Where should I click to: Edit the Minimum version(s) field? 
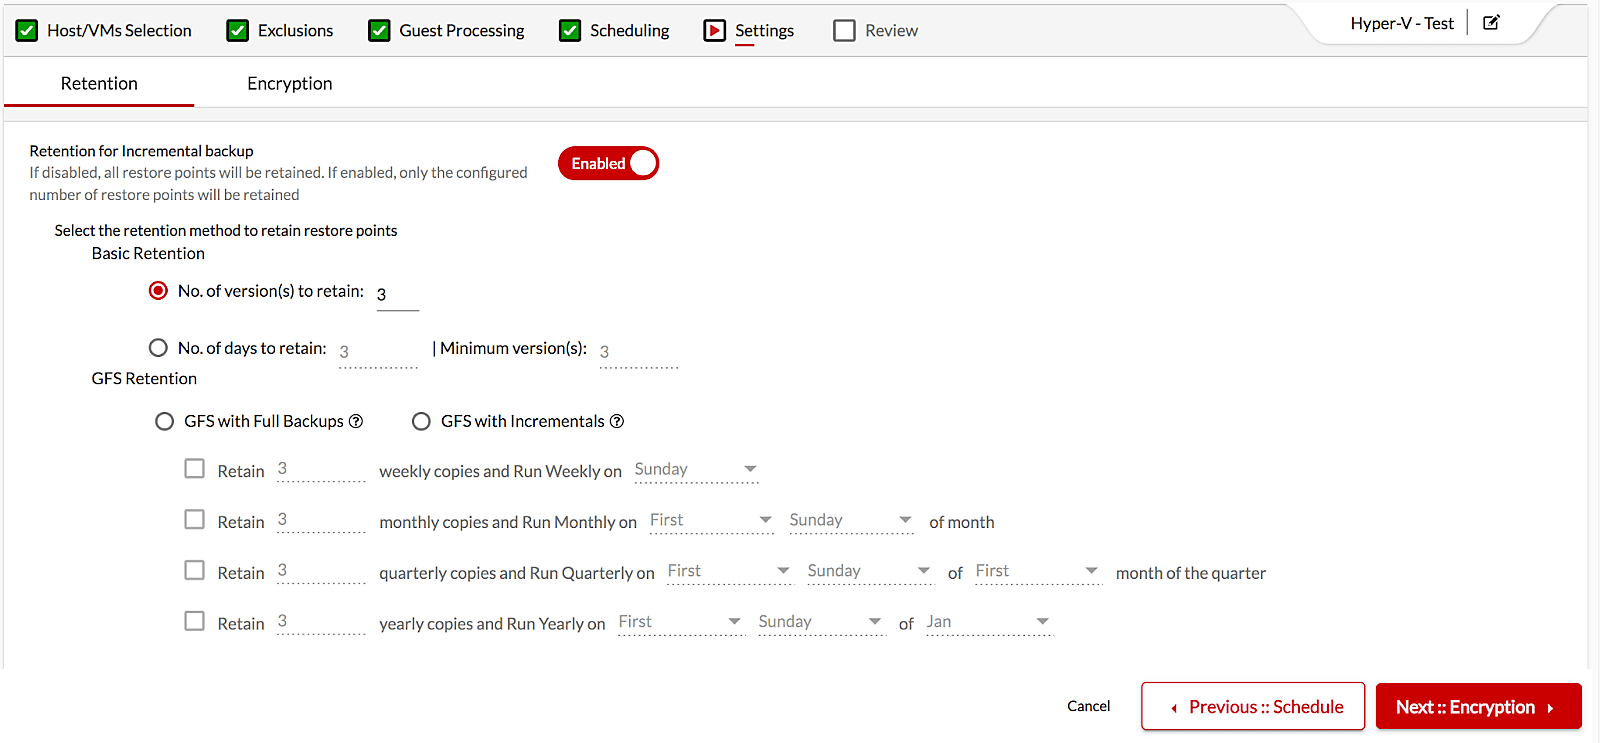coord(639,352)
